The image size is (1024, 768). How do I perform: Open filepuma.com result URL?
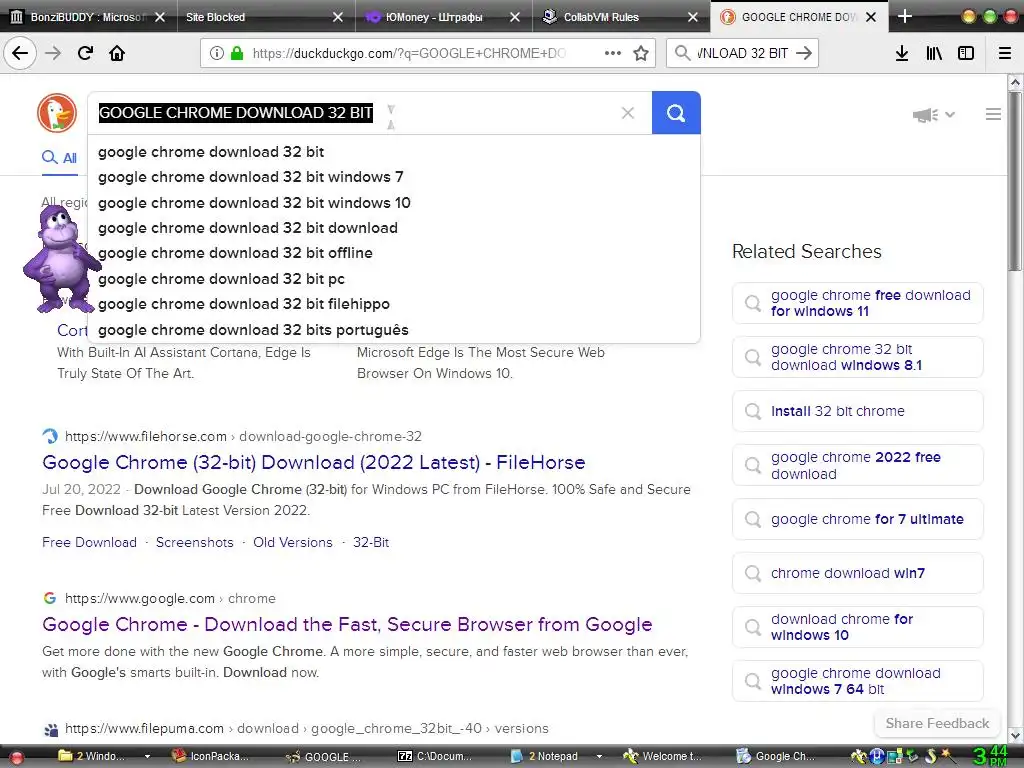pos(307,728)
